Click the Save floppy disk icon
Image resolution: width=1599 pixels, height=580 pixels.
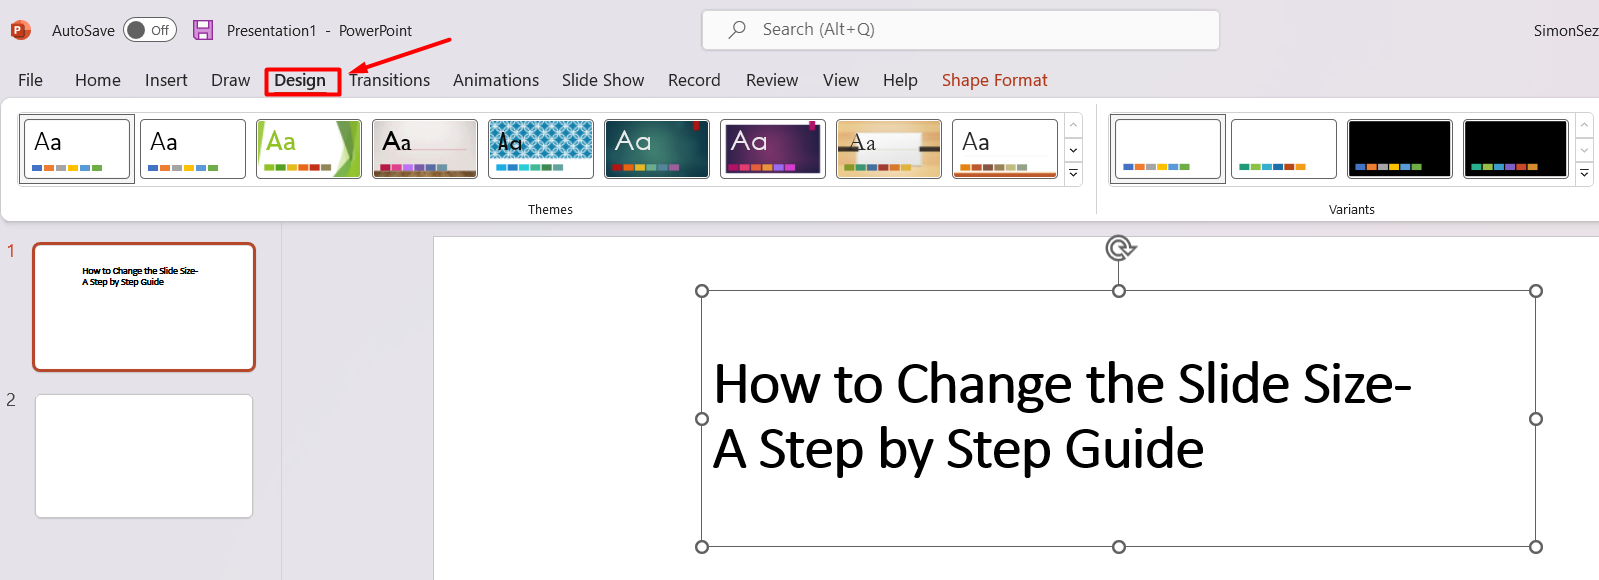203,30
